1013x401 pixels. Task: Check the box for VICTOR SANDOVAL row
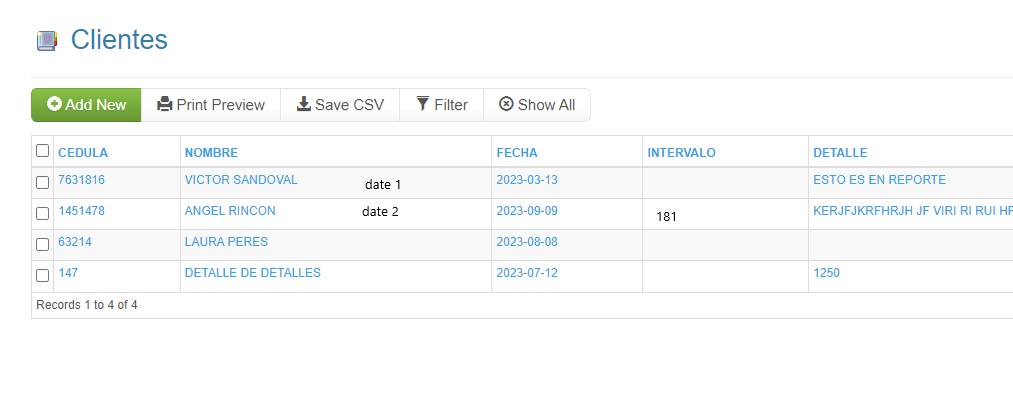pos(43,183)
